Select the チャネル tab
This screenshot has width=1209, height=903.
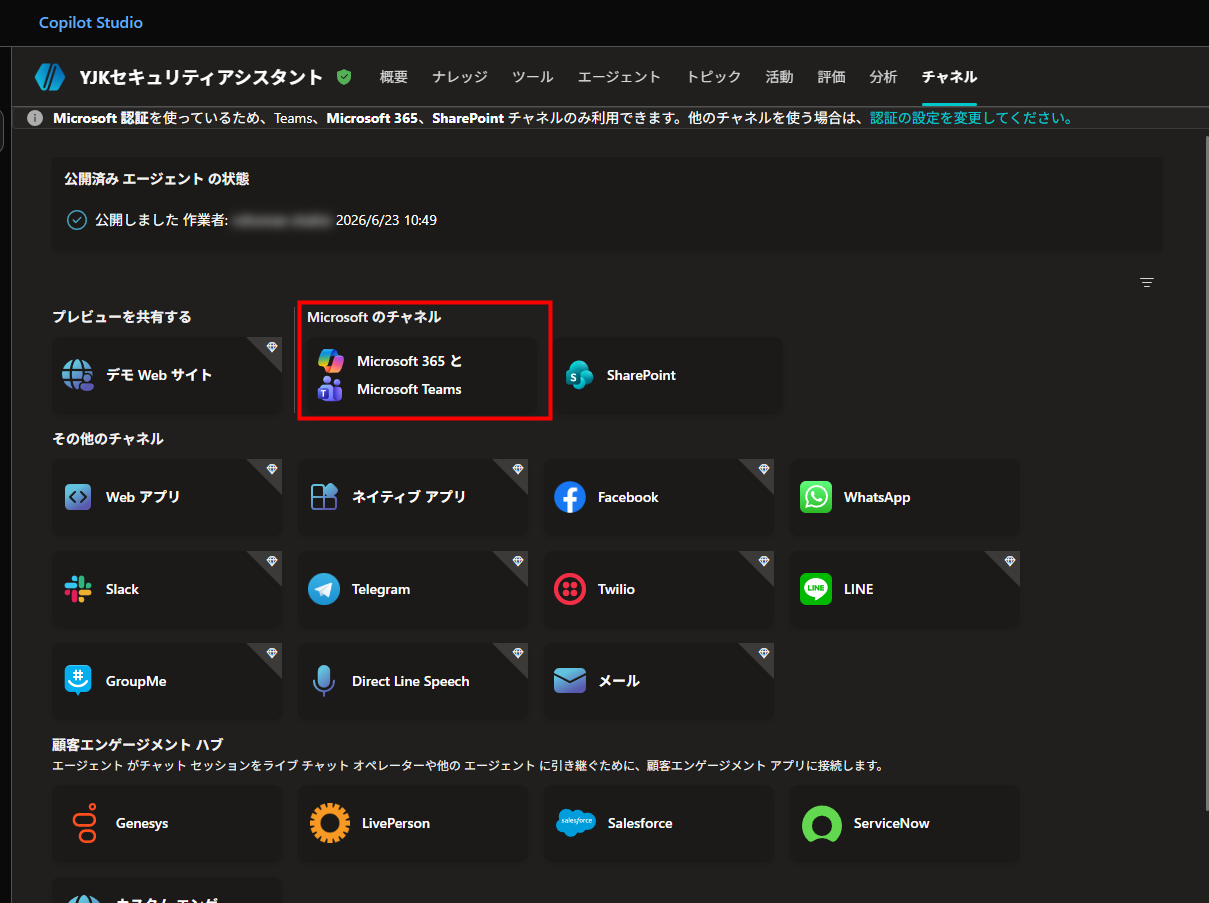tap(949, 77)
